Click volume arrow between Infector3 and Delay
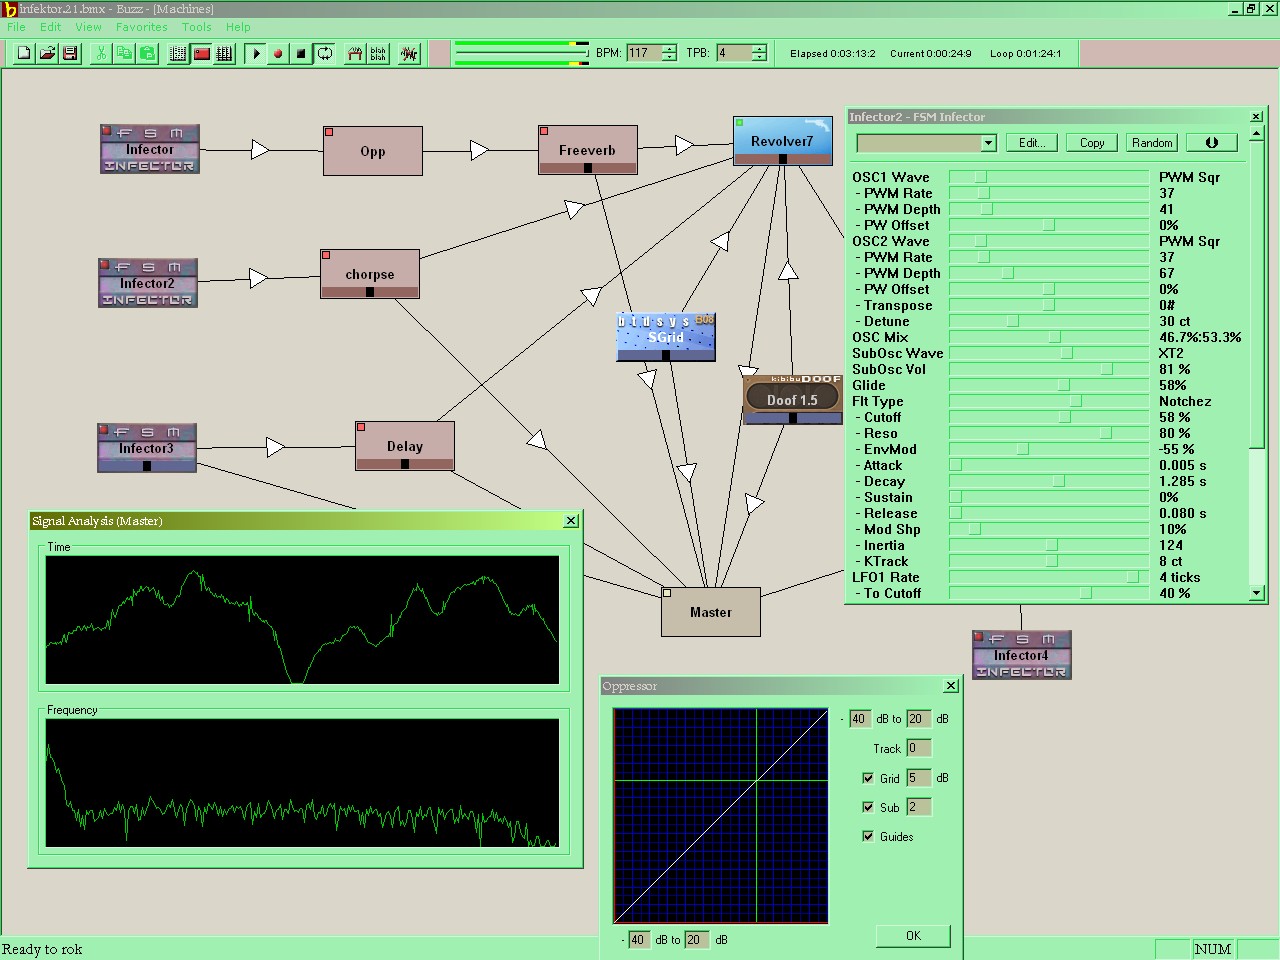The width and height of the screenshot is (1280, 960). [x=276, y=447]
